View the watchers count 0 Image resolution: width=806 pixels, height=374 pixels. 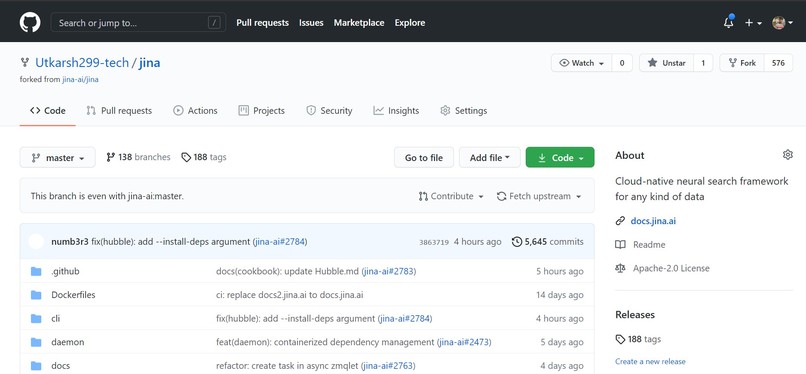point(622,63)
